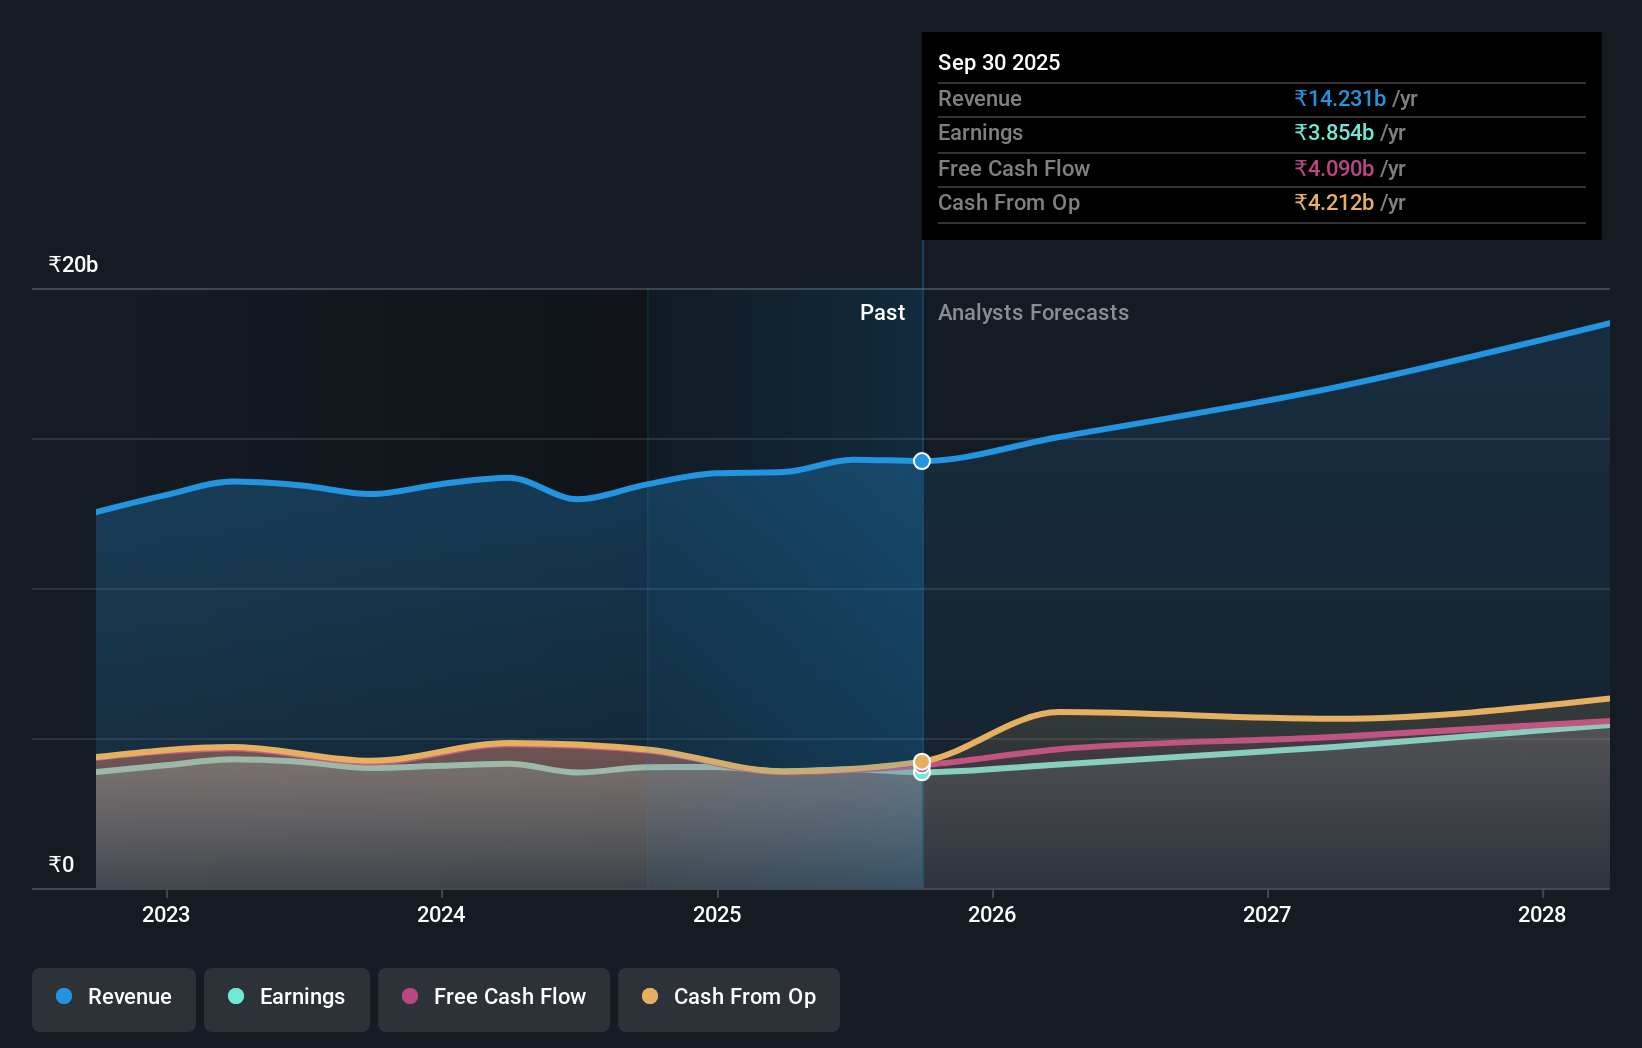Image resolution: width=1642 pixels, height=1048 pixels.
Task: Click the 2027 year label on the axis
Action: point(1267,914)
